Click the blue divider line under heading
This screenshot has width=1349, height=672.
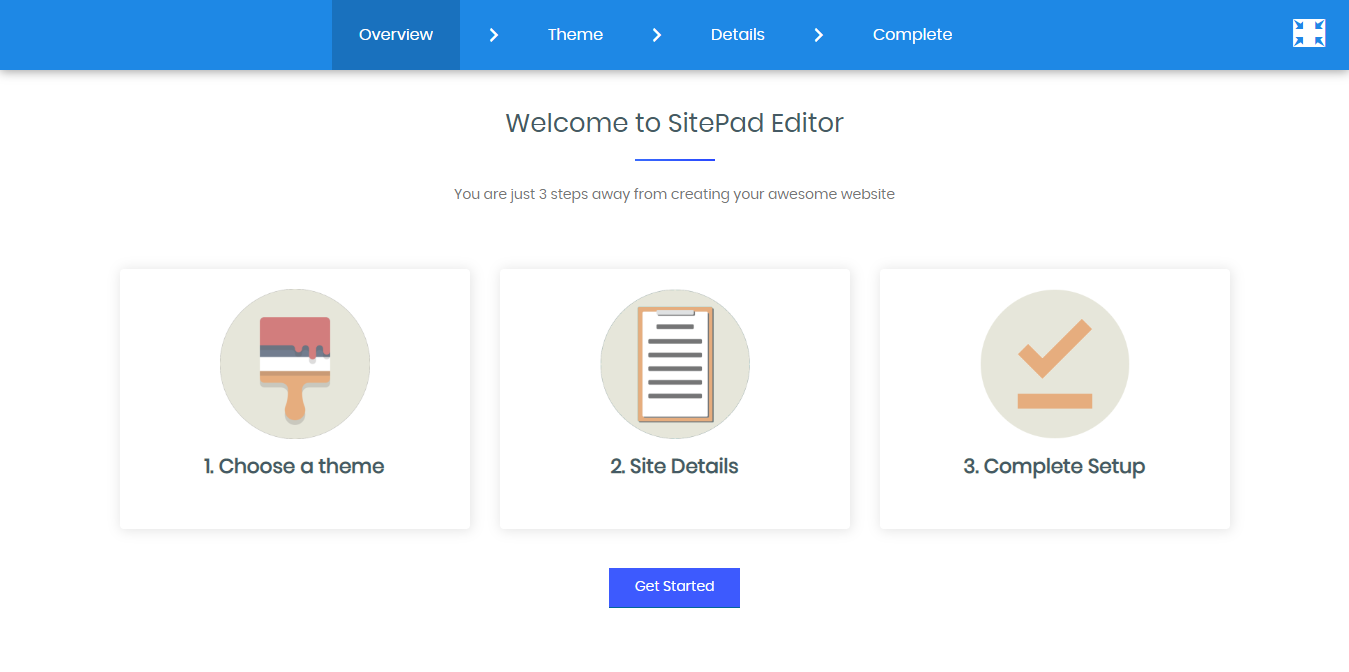point(675,160)
